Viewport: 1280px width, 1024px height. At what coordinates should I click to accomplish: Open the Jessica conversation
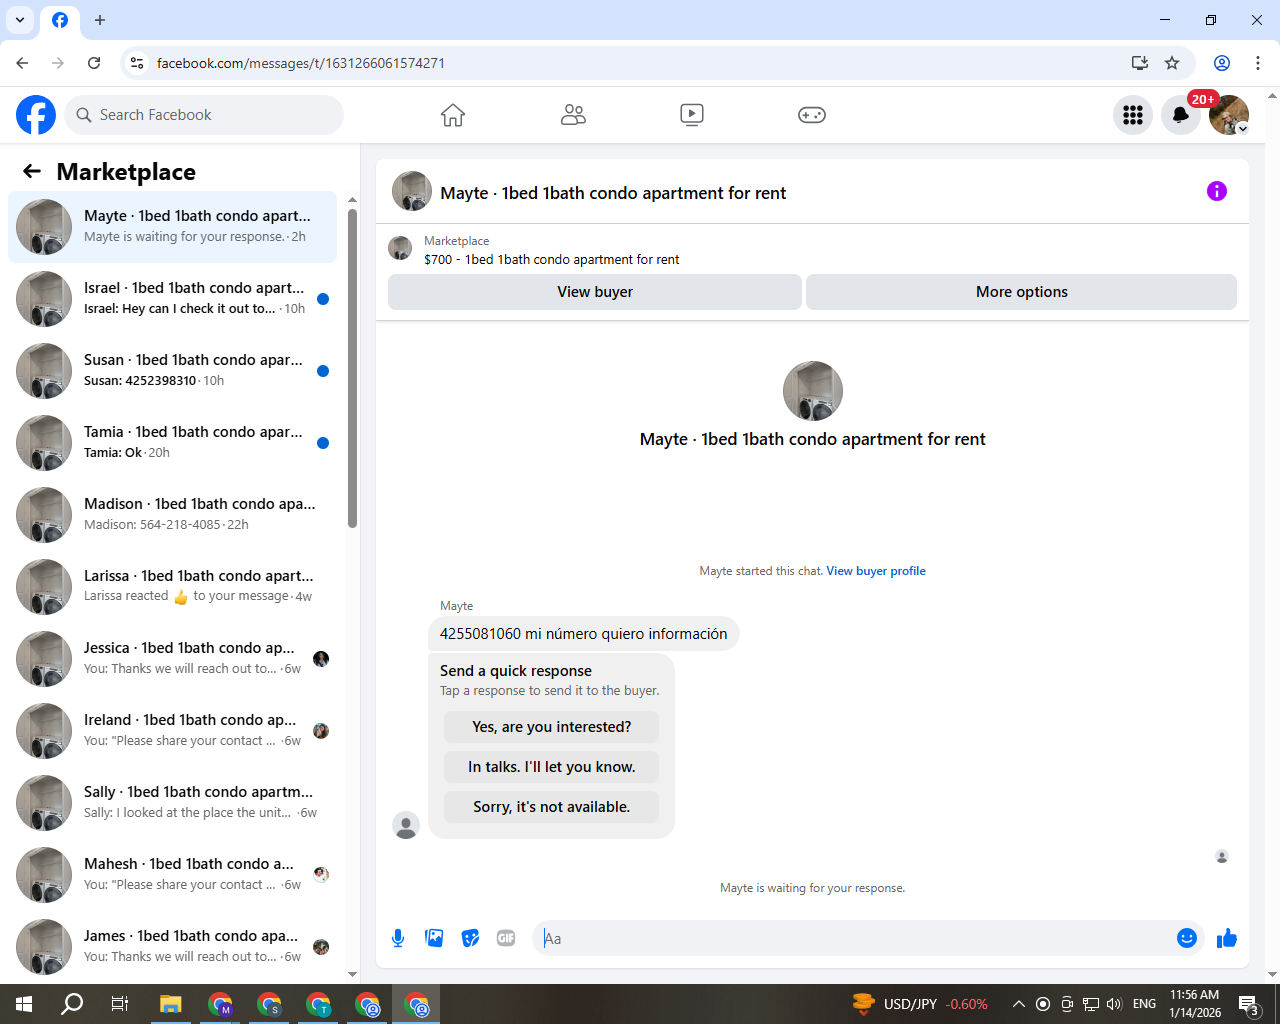tap(172, 659)
